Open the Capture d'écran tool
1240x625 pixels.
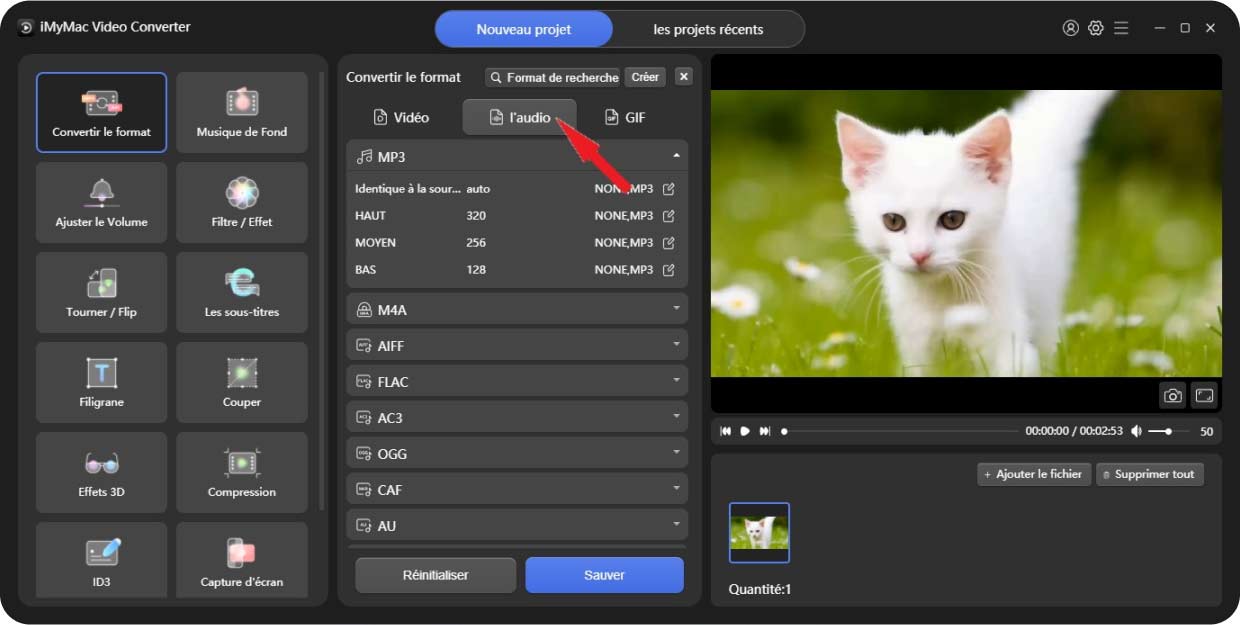click(242, 560)
